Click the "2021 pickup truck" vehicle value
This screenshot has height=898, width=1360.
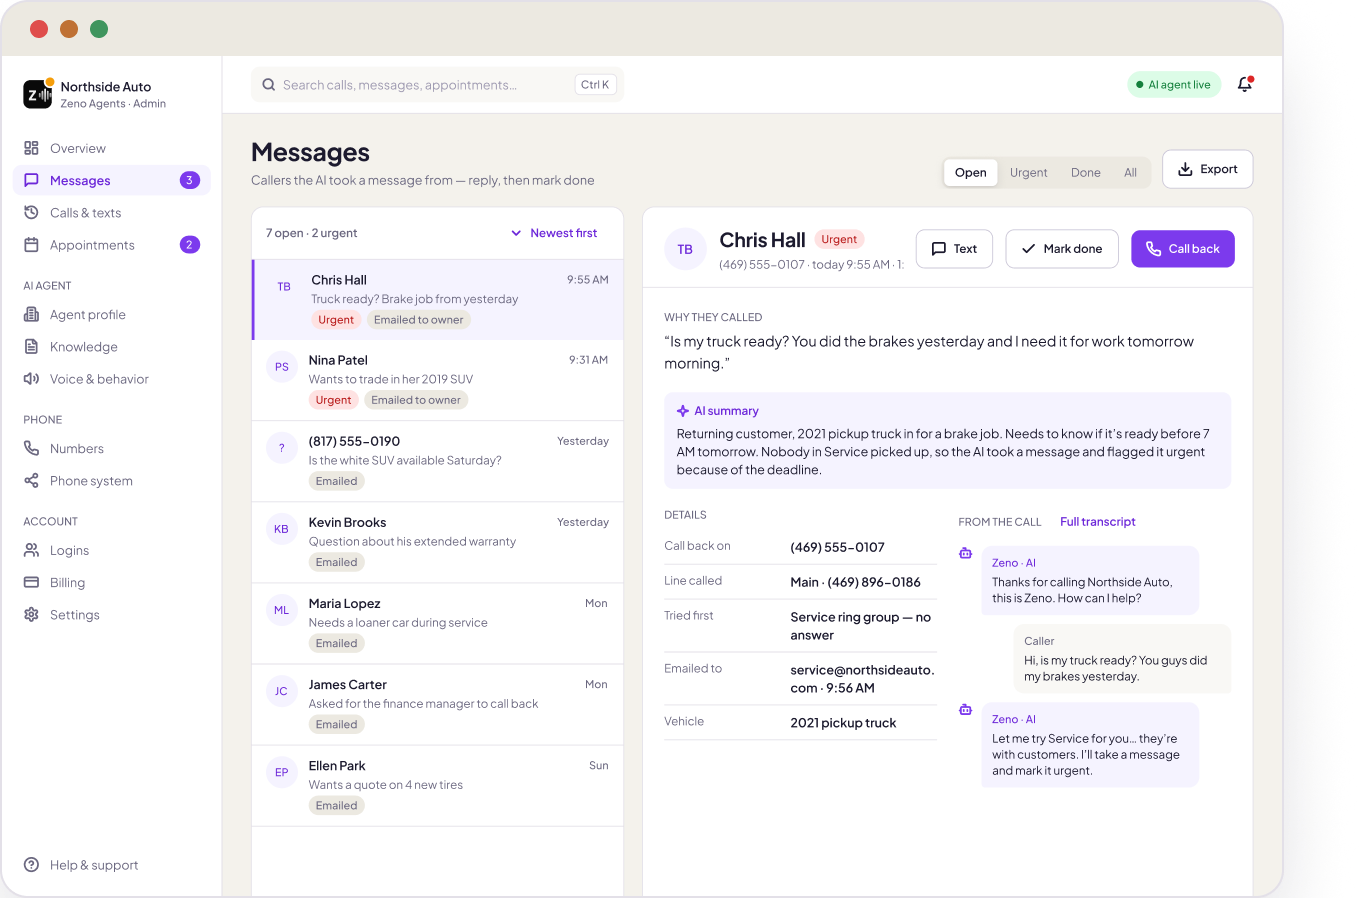click(x=843, y=723)
